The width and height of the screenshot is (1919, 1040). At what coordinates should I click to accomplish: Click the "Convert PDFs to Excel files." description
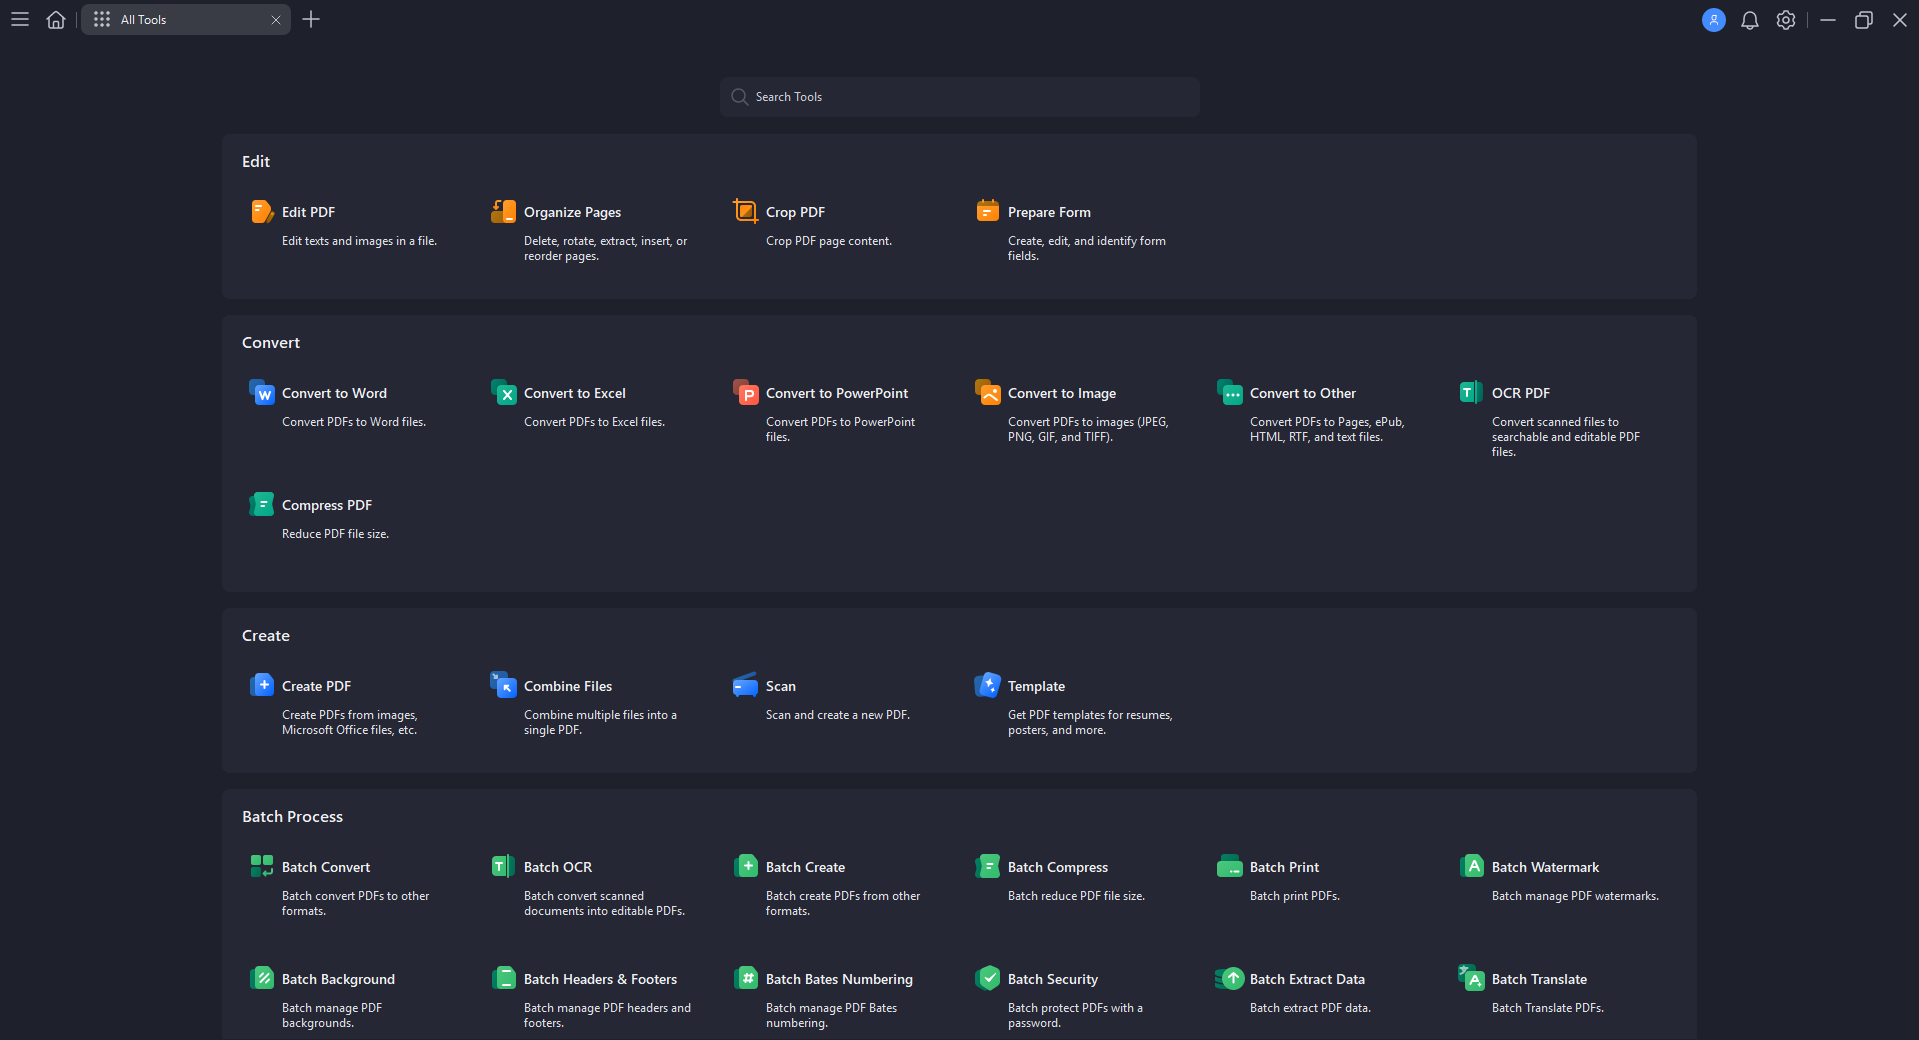pyautogui.click(x=594, y=422)
